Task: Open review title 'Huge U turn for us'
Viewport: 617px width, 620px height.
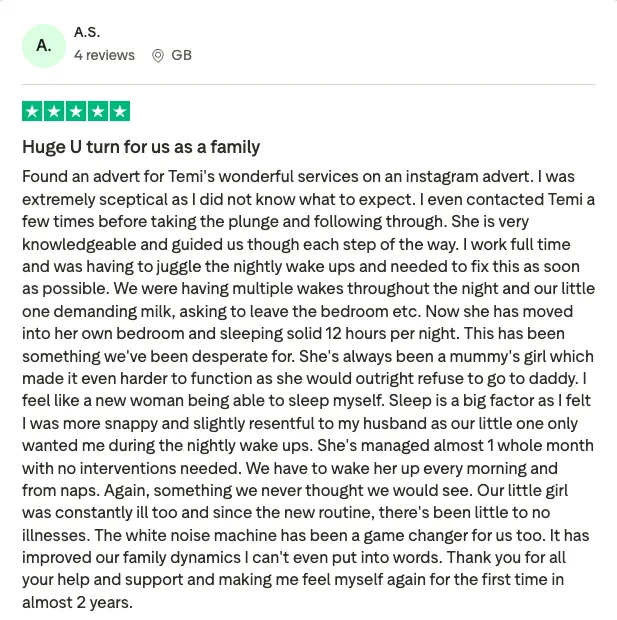Action: coord(141,147)
